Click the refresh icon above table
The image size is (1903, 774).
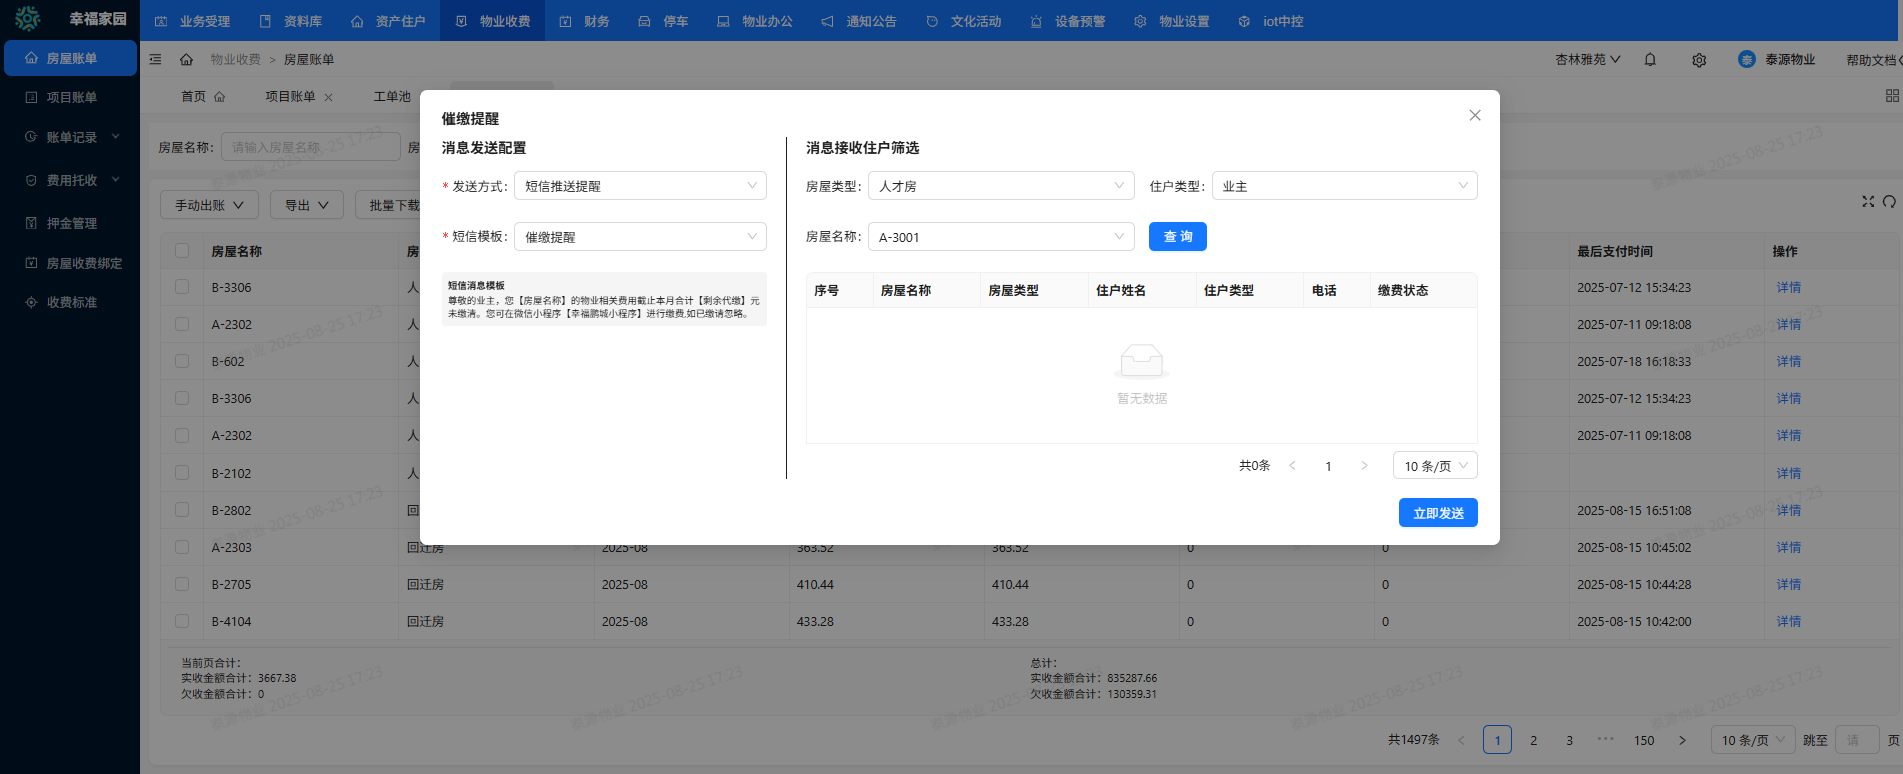pos(1889,202)
